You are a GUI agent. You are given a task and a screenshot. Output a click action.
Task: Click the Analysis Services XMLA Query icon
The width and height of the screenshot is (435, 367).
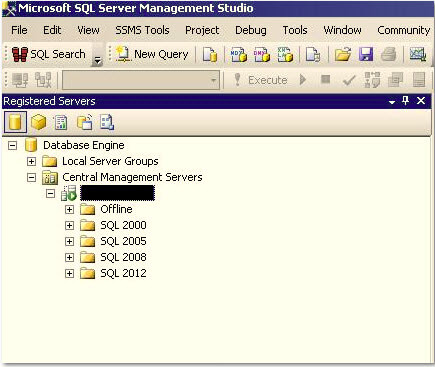(x=285, y=54)
